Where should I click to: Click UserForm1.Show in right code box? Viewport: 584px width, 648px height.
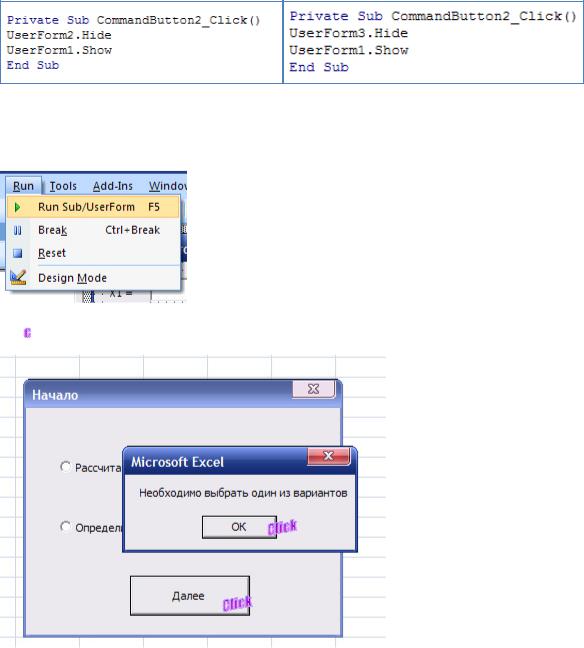[349, 50]
